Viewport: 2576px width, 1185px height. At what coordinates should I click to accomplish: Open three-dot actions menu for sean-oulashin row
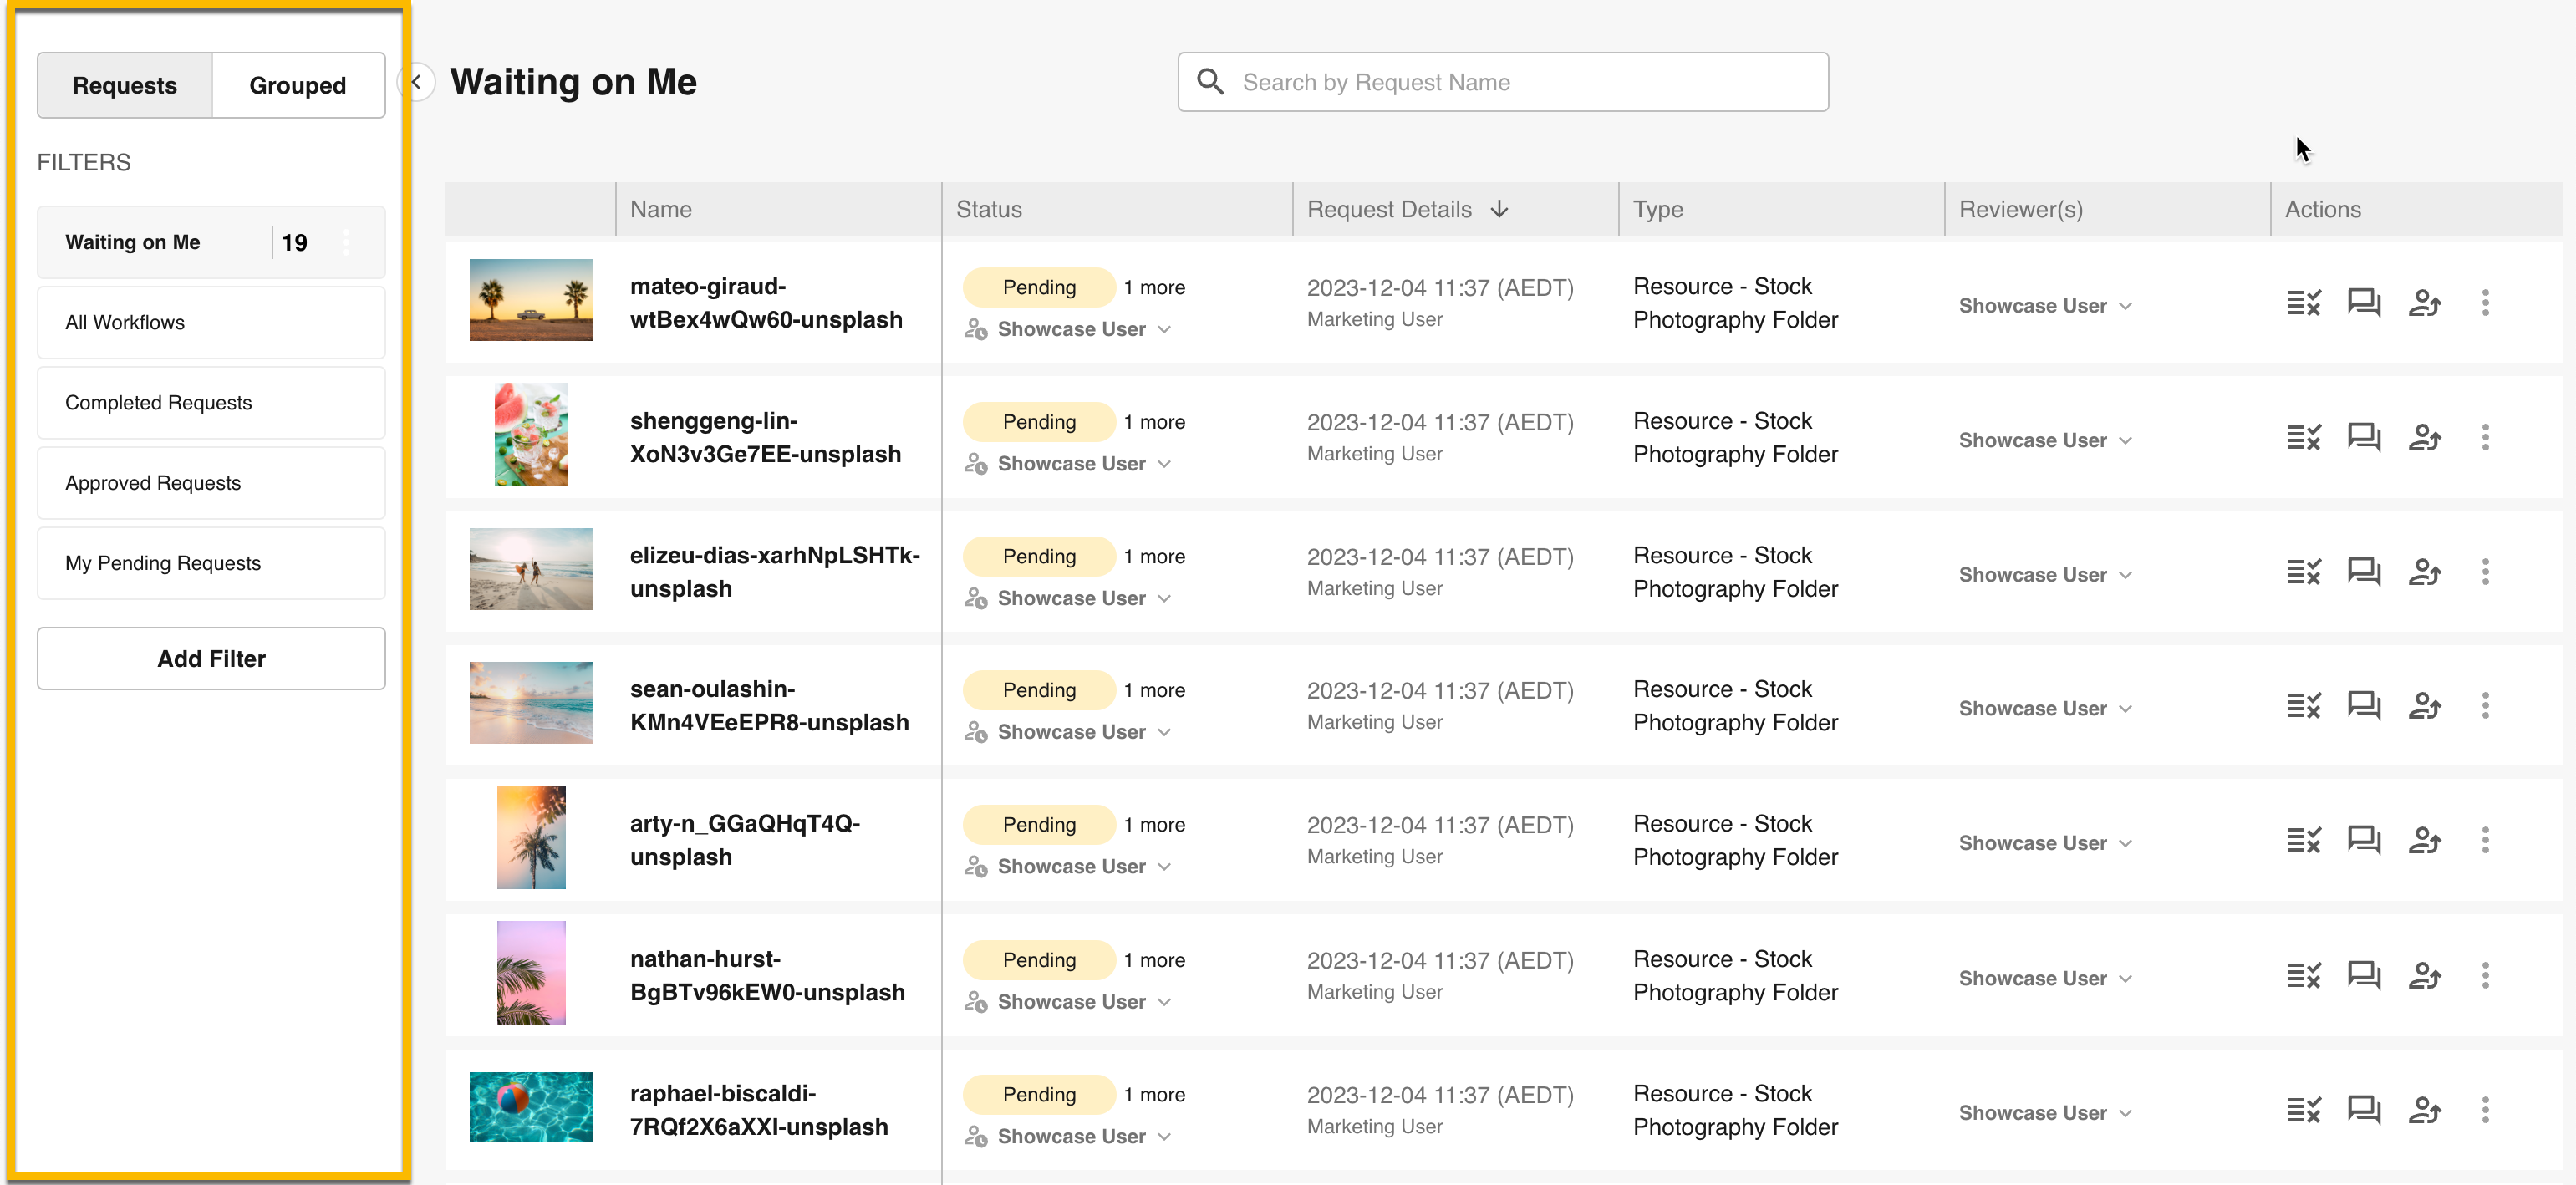click(x=2484, y=706)
